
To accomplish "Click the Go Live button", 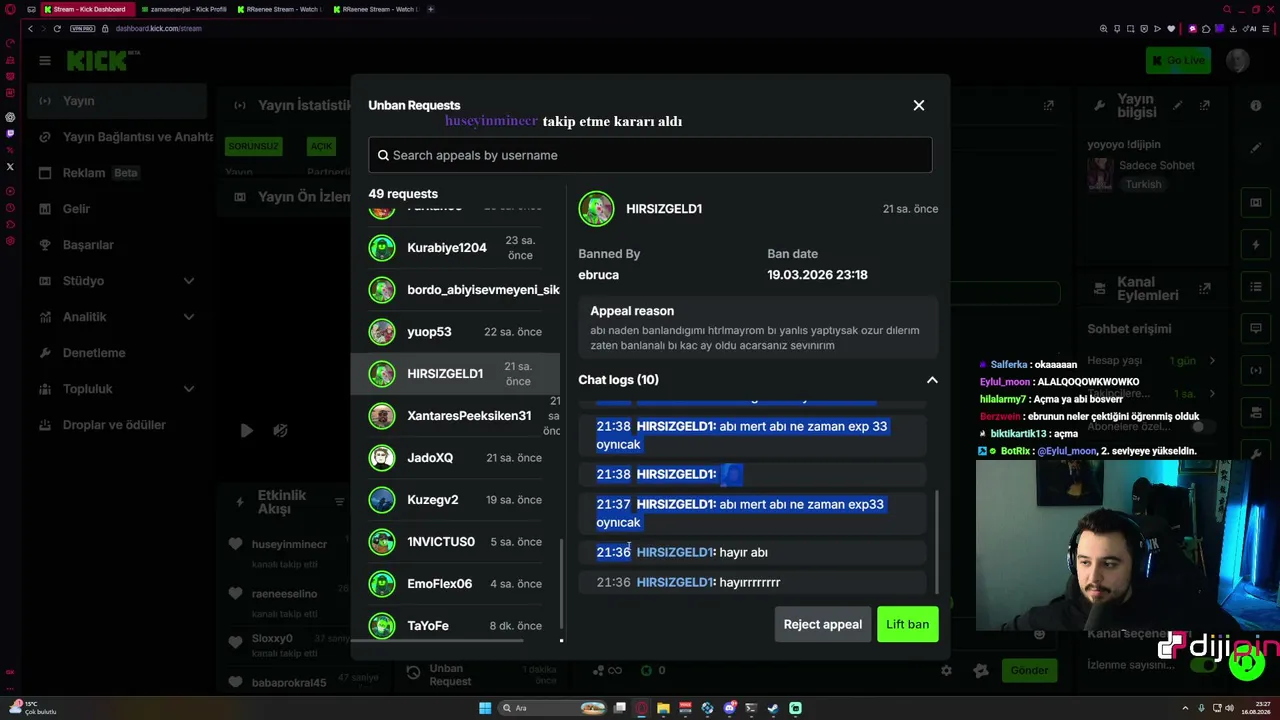I will [x=1179, y=60].
